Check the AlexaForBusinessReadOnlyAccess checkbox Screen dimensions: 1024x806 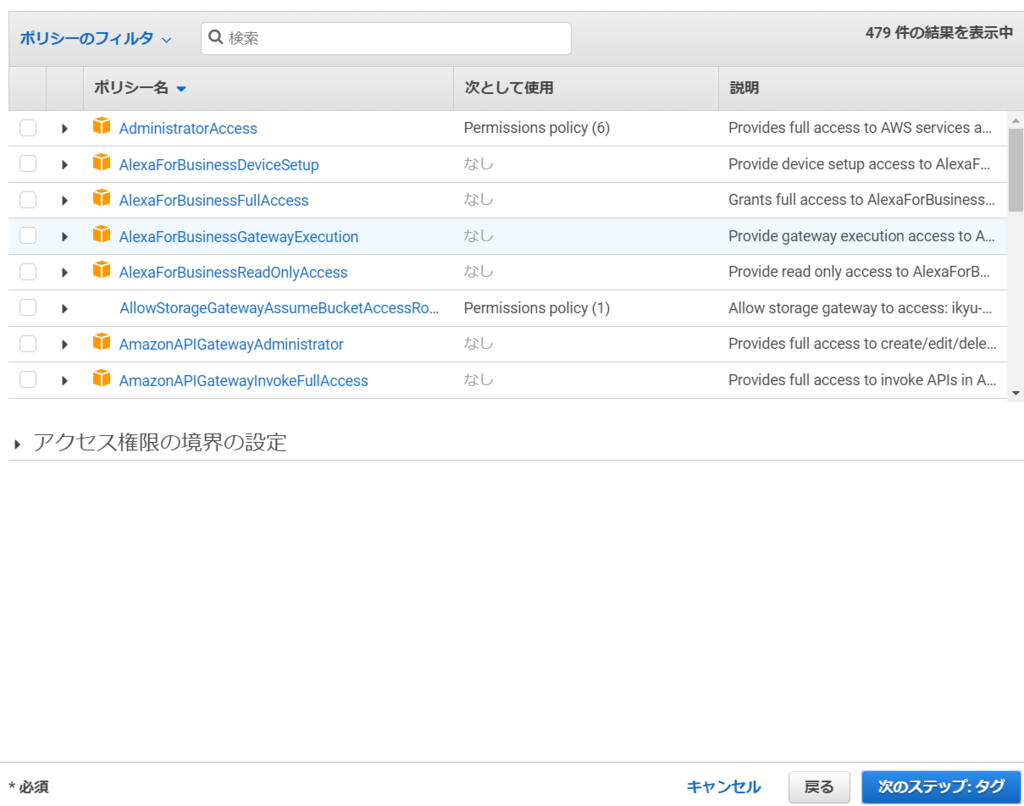click(28, 271)
